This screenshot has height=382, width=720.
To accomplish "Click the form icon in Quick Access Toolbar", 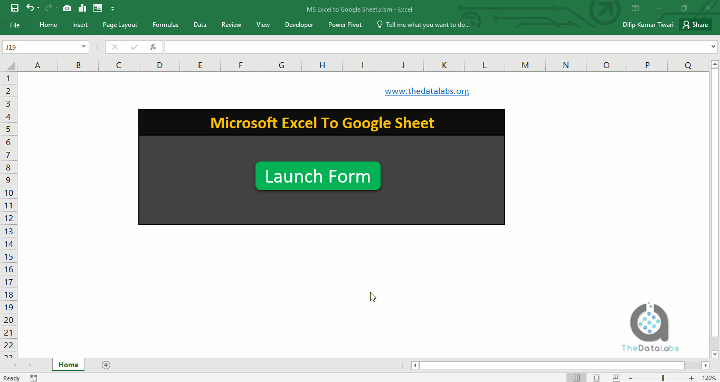I will coord(97,8).
